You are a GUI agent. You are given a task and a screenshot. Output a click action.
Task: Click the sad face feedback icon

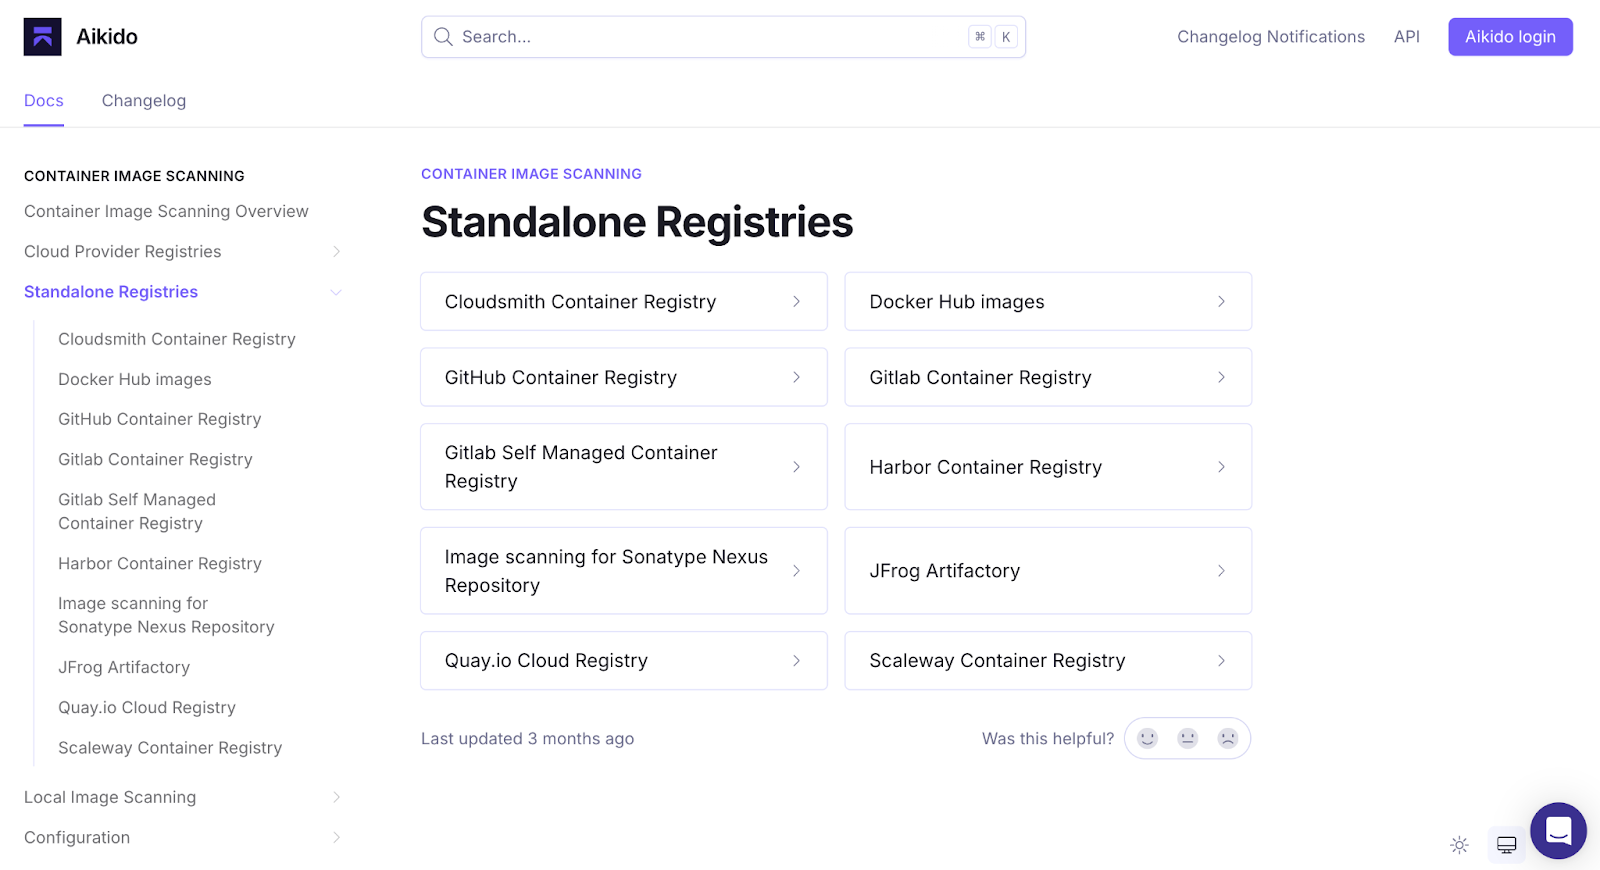pos(1228,738)
